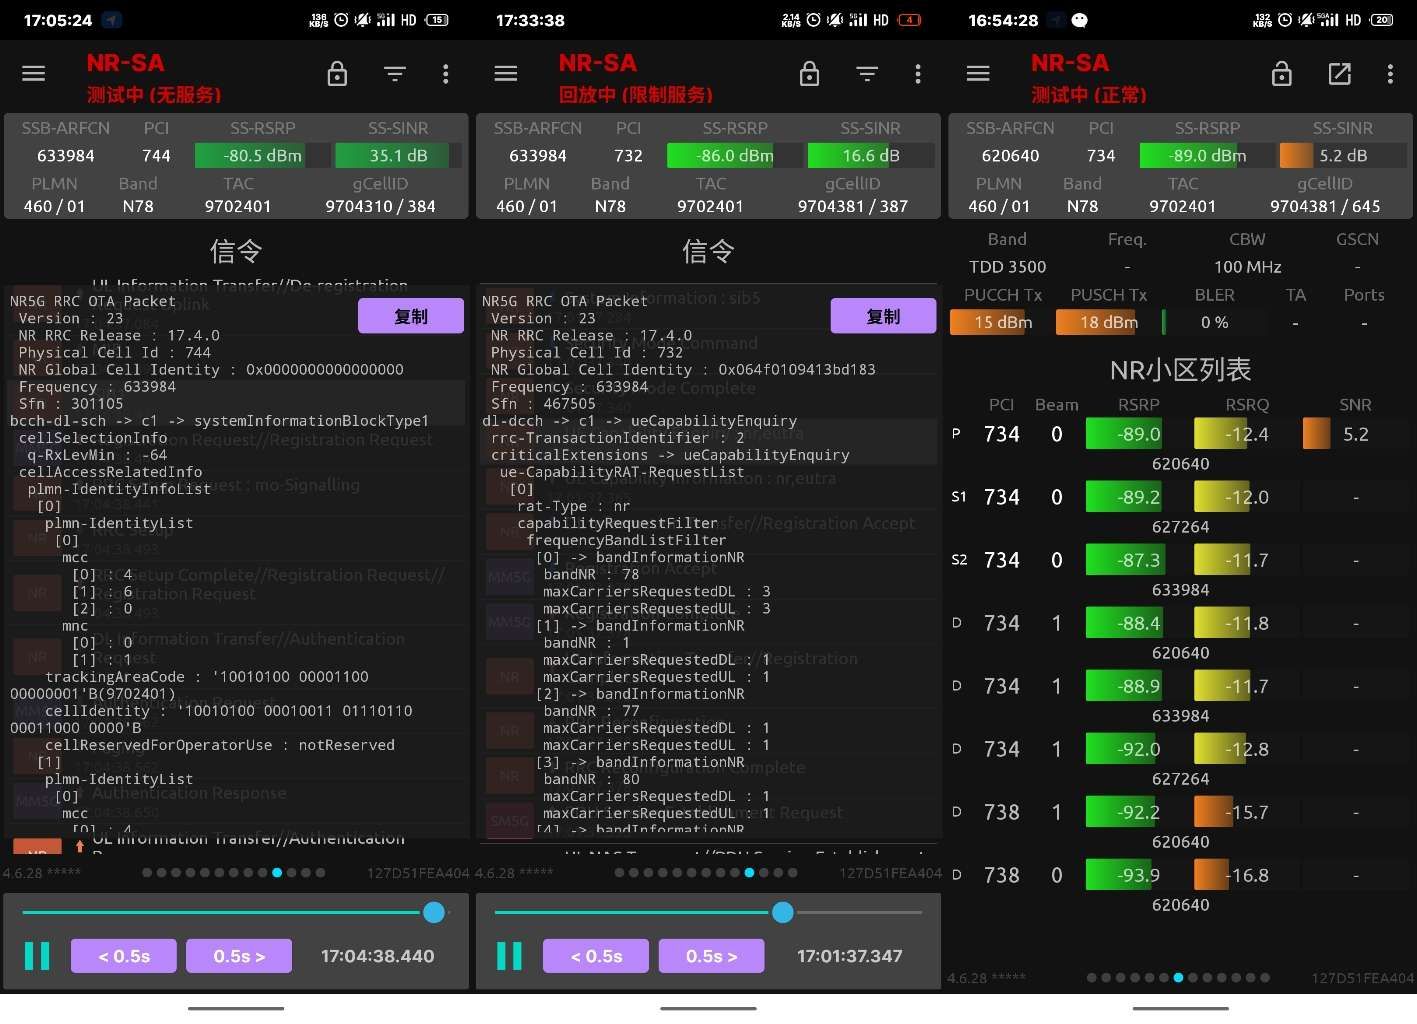Click replay slider handle in middle screen
1417x1024 pixels.
pos(783,912)
